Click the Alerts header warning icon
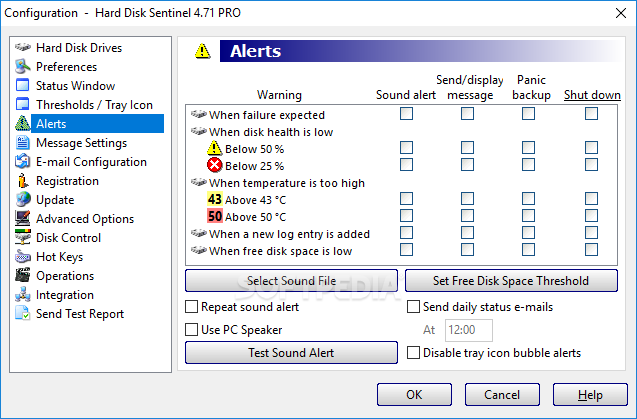The height and width of the screenshot is (419, 637). coord(202,51)
